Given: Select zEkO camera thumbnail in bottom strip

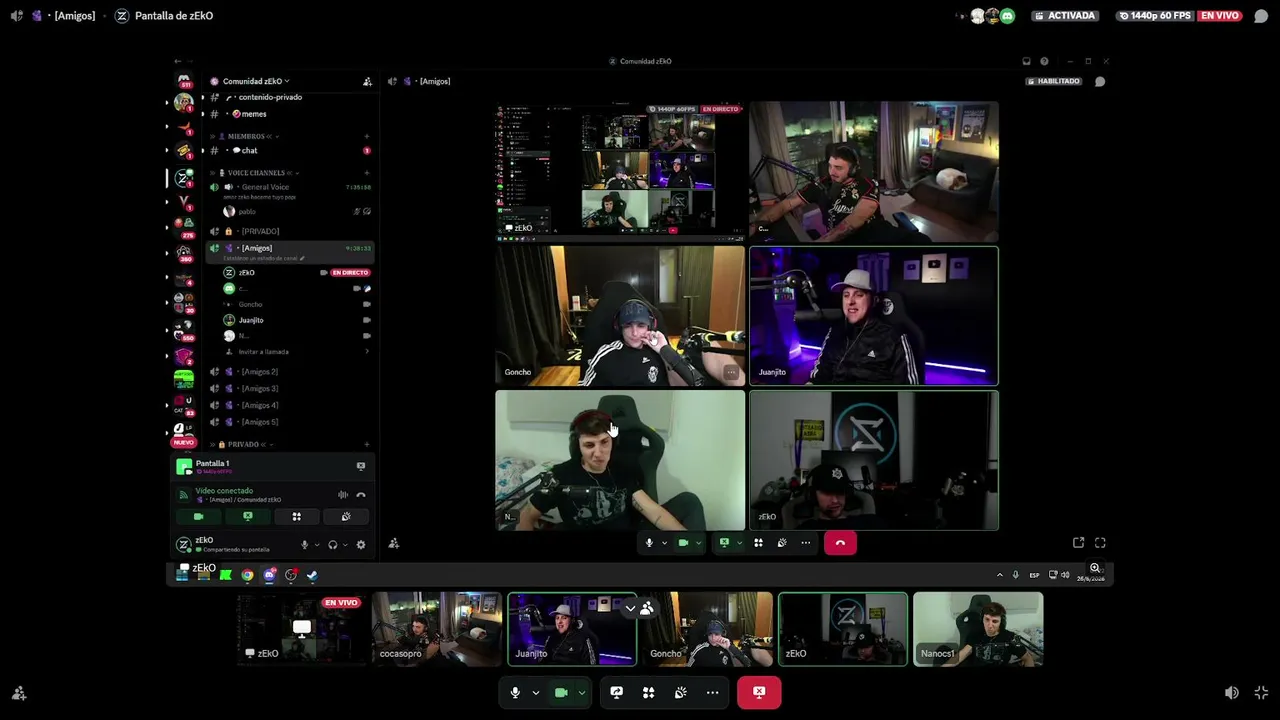Looking at the screenshot, I should coord(843,629).
